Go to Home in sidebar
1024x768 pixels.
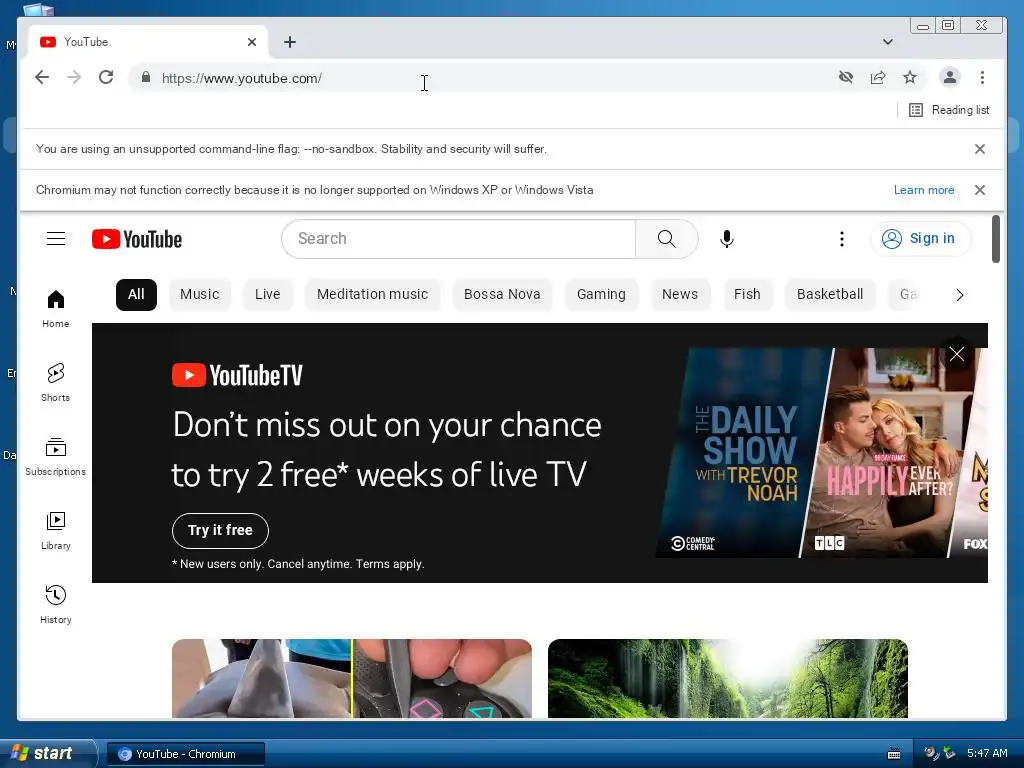click(56, 309)
